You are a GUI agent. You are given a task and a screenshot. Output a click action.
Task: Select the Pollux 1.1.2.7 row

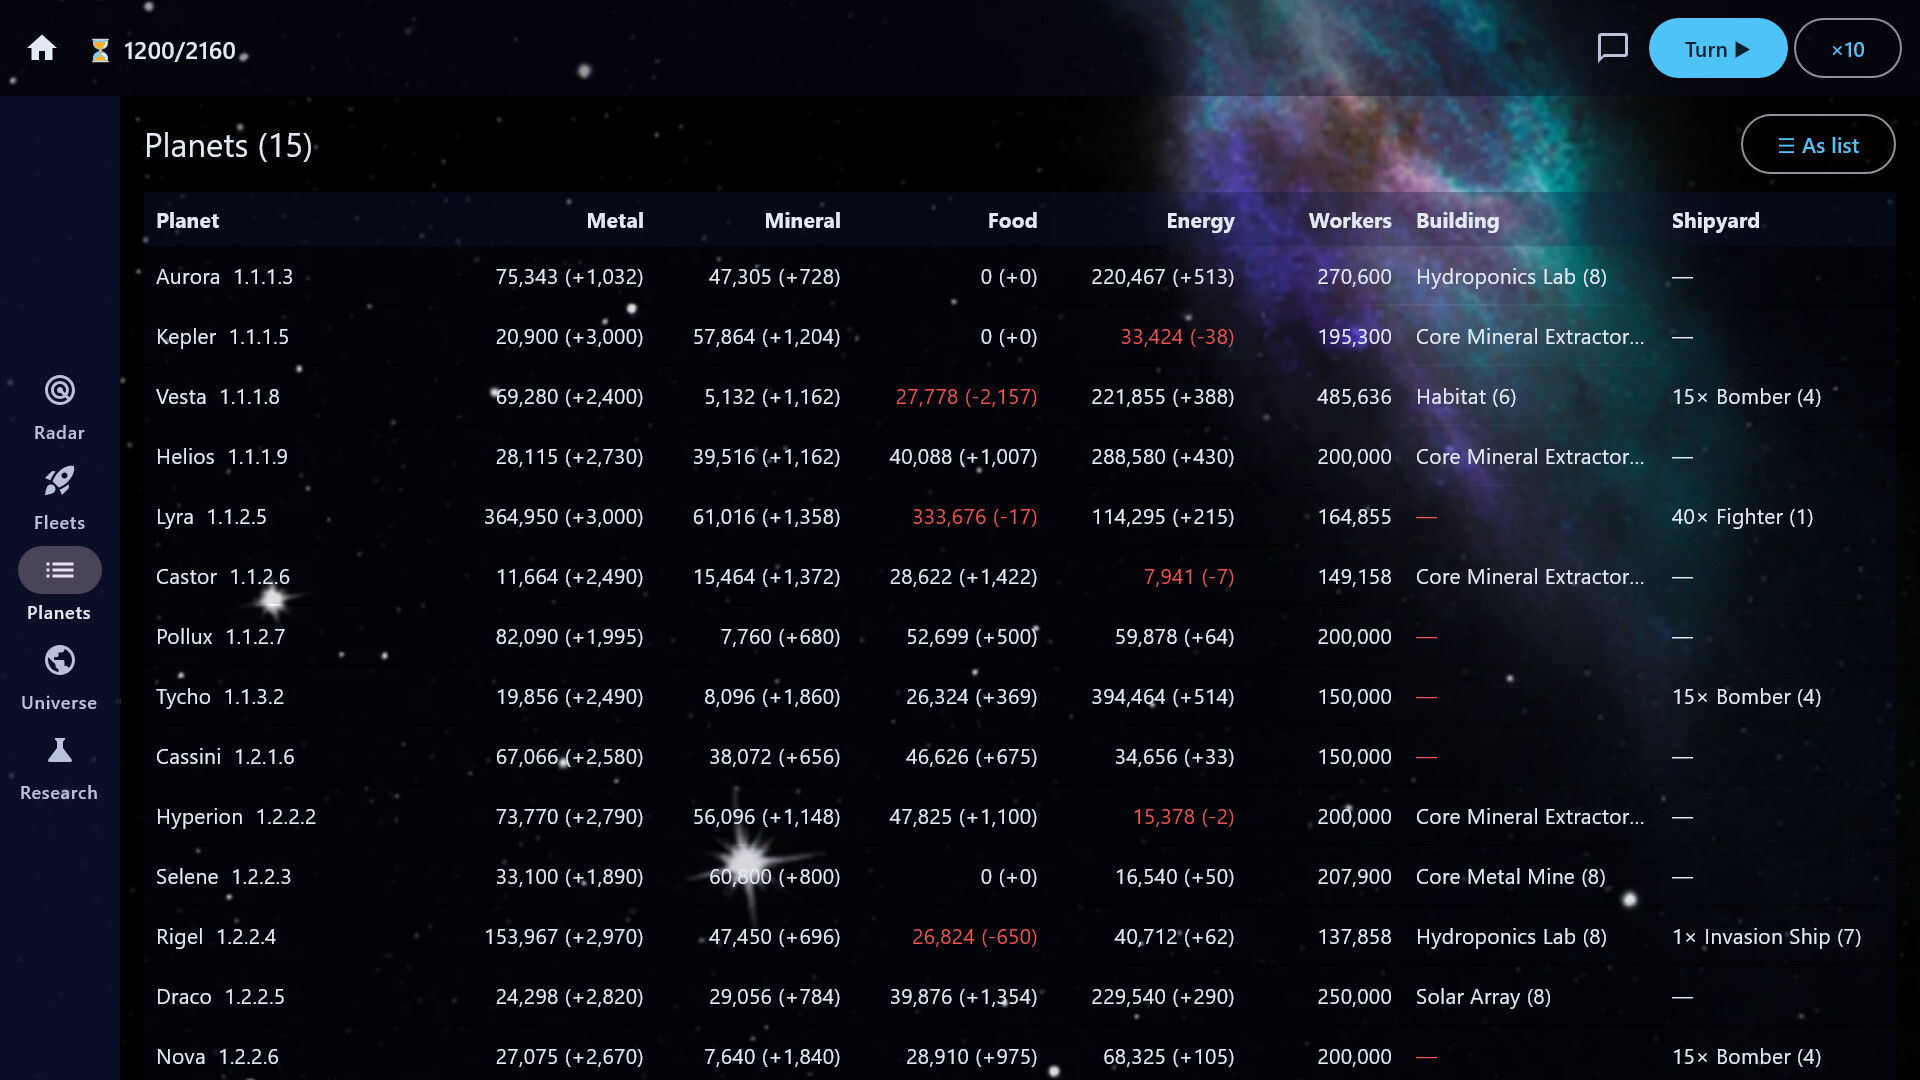1019,636
